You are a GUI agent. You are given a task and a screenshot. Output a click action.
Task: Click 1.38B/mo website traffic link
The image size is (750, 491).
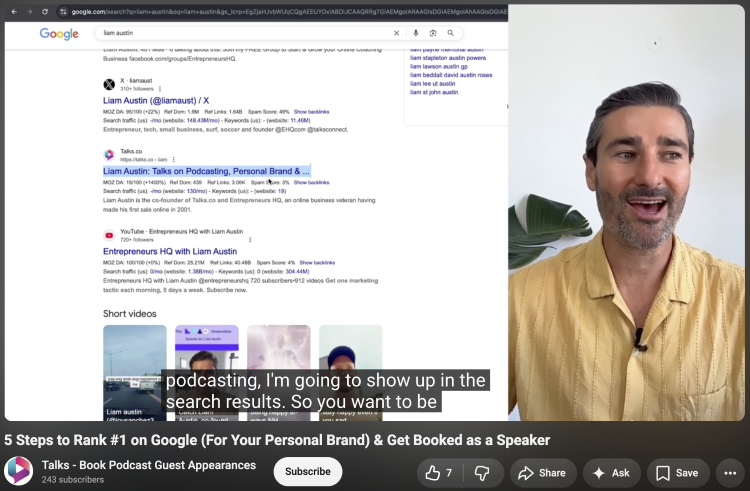tap(201, 272)
